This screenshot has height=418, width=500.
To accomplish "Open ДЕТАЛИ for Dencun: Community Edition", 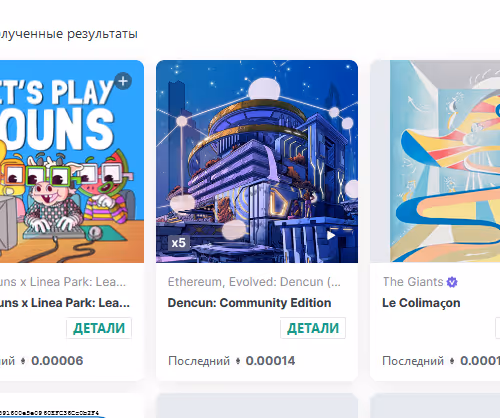I will (313, 328).
